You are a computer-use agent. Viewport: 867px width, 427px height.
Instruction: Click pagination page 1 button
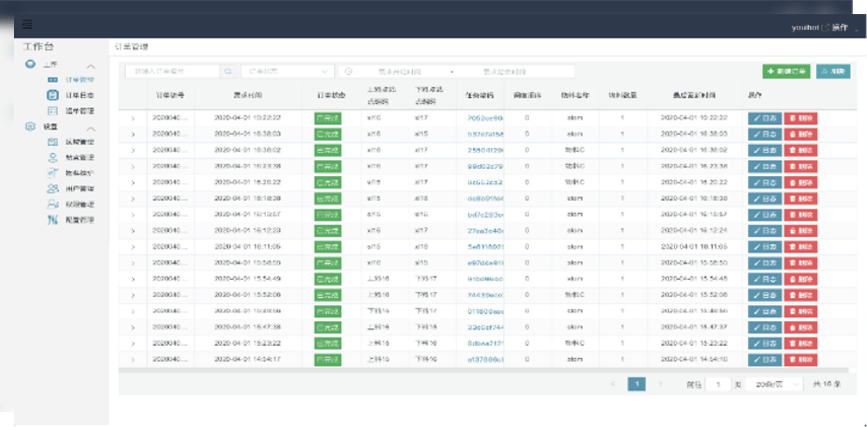pos(636,384)
